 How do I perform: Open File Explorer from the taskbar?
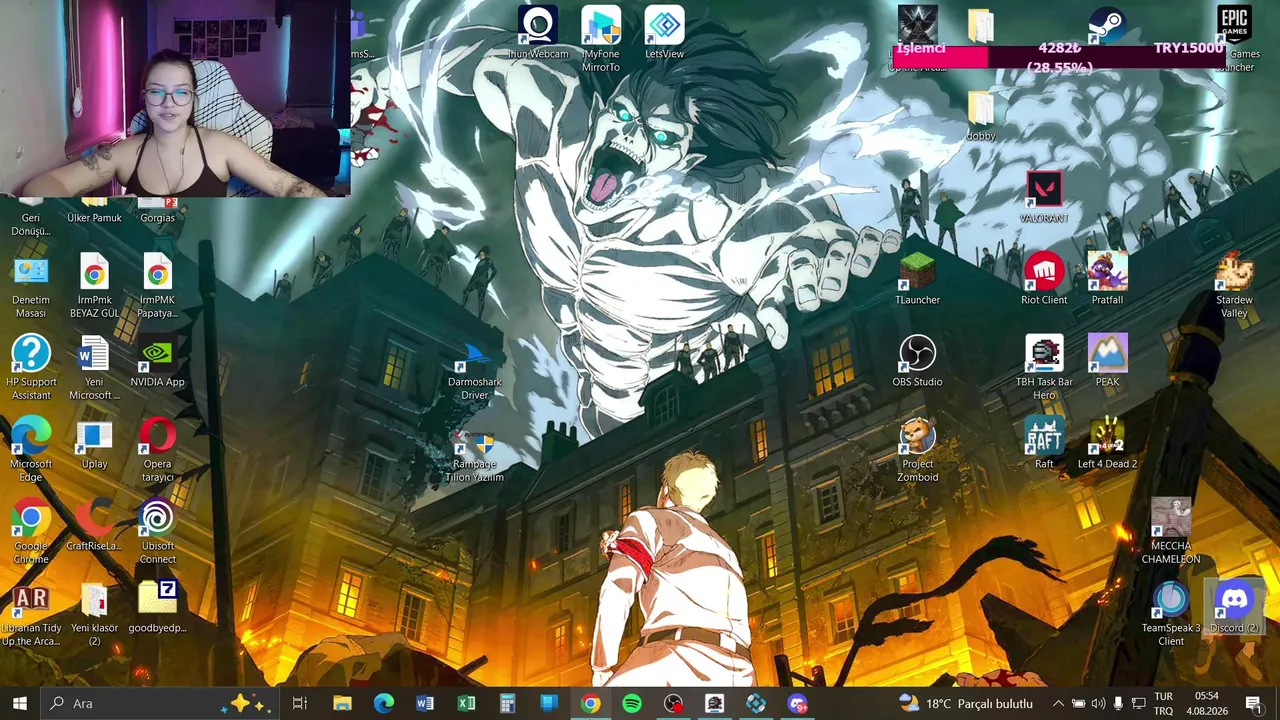click(342, 703)
